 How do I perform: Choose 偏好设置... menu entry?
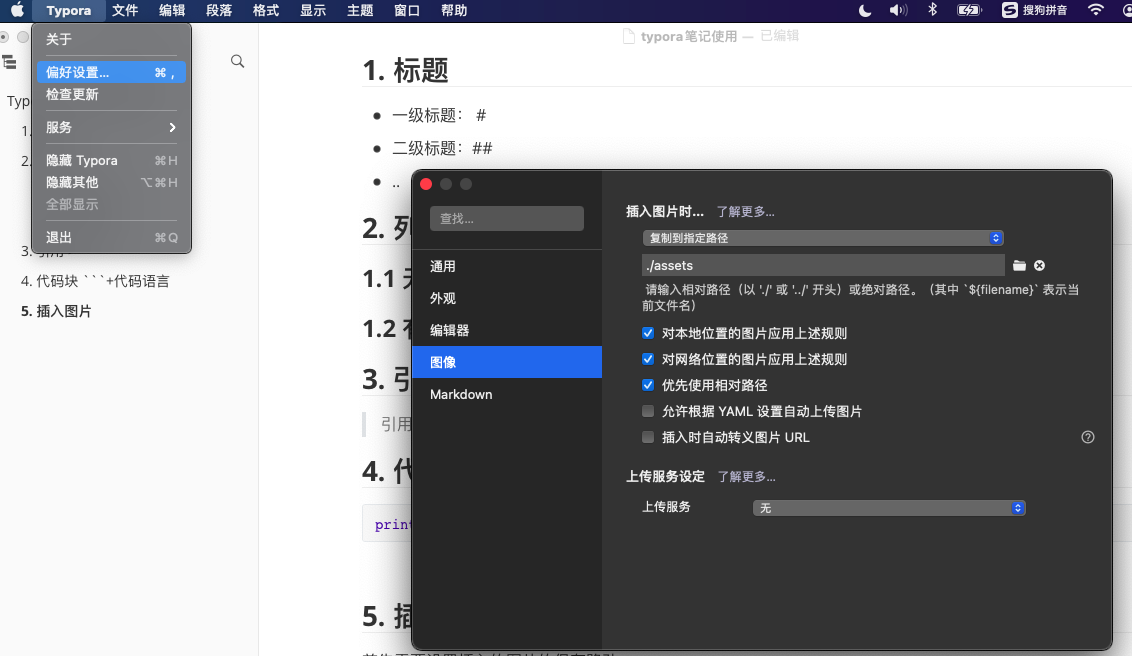(111, 72)
